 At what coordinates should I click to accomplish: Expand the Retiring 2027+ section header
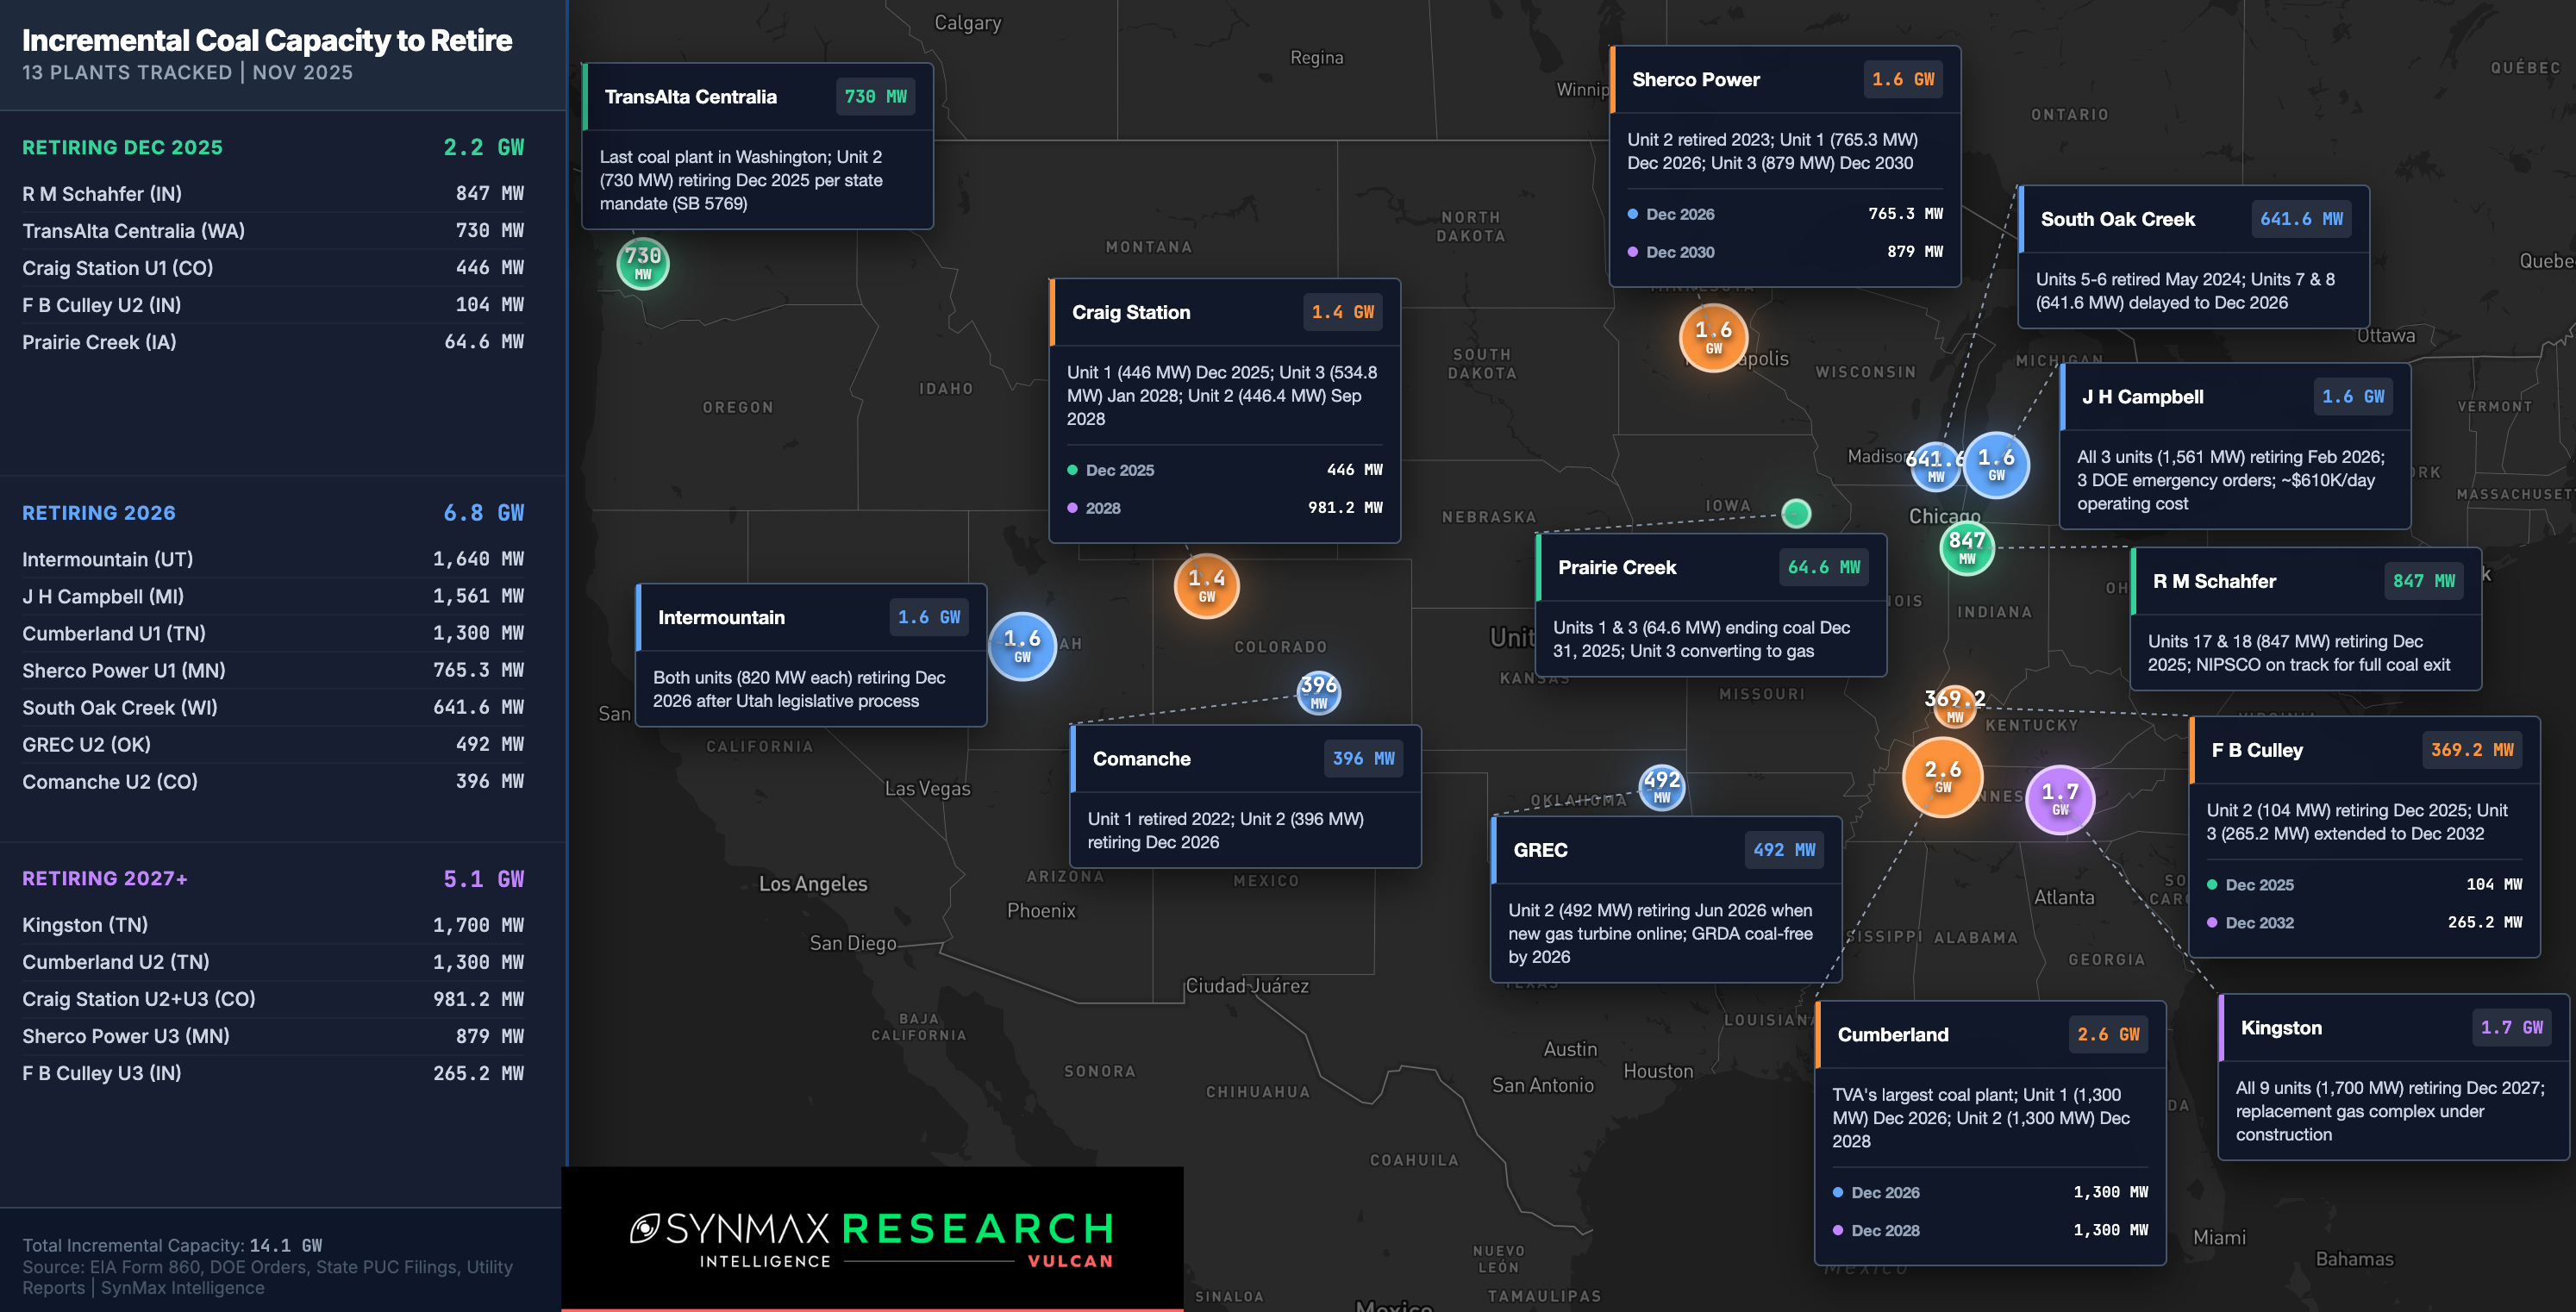[x=104, y=878]
